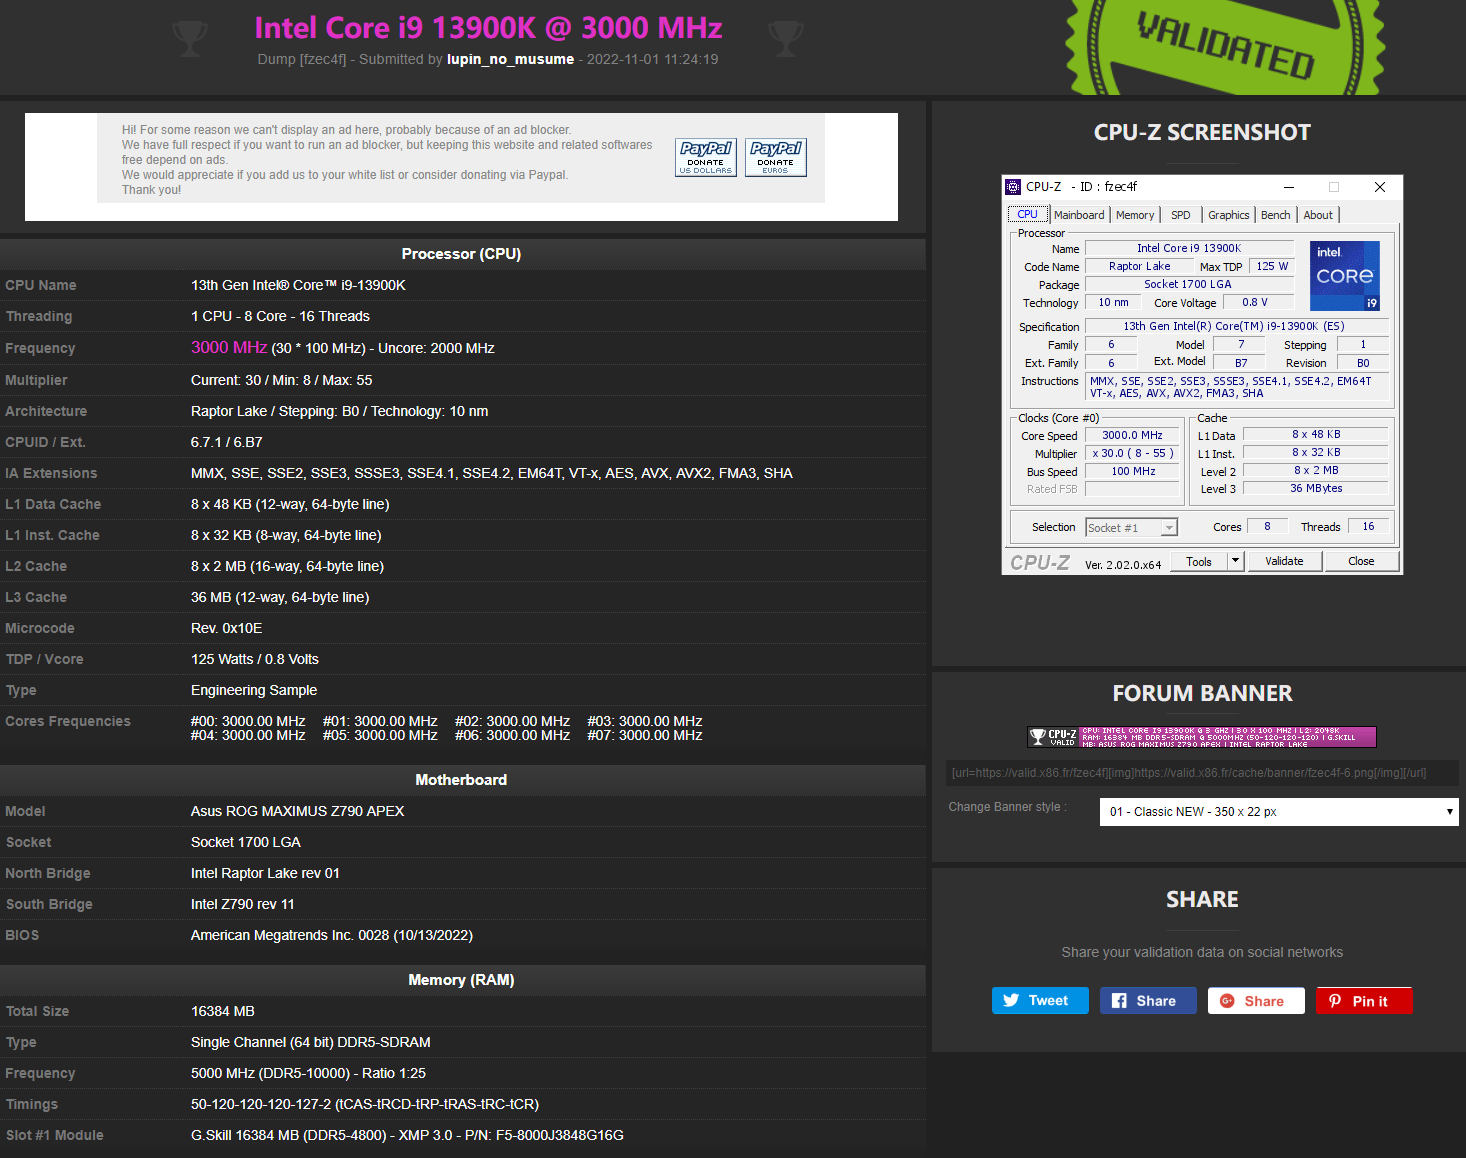Select the Bench tab in CPU-Z

click(x=1275, y=215)
